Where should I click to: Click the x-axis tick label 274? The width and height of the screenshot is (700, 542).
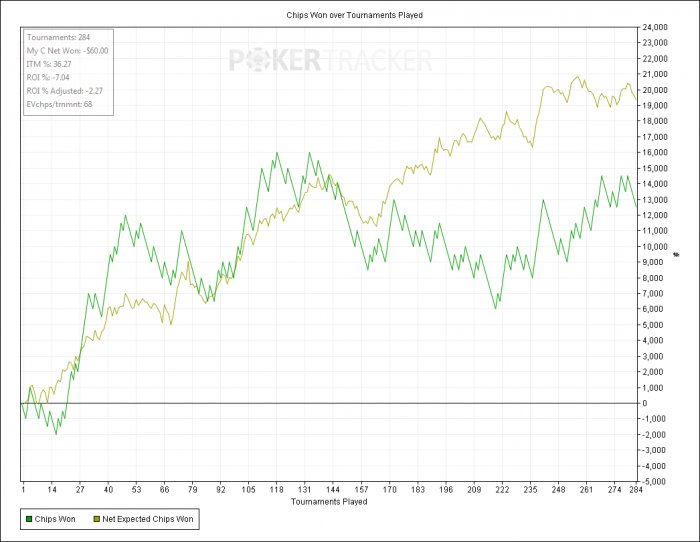click(614, 490)
